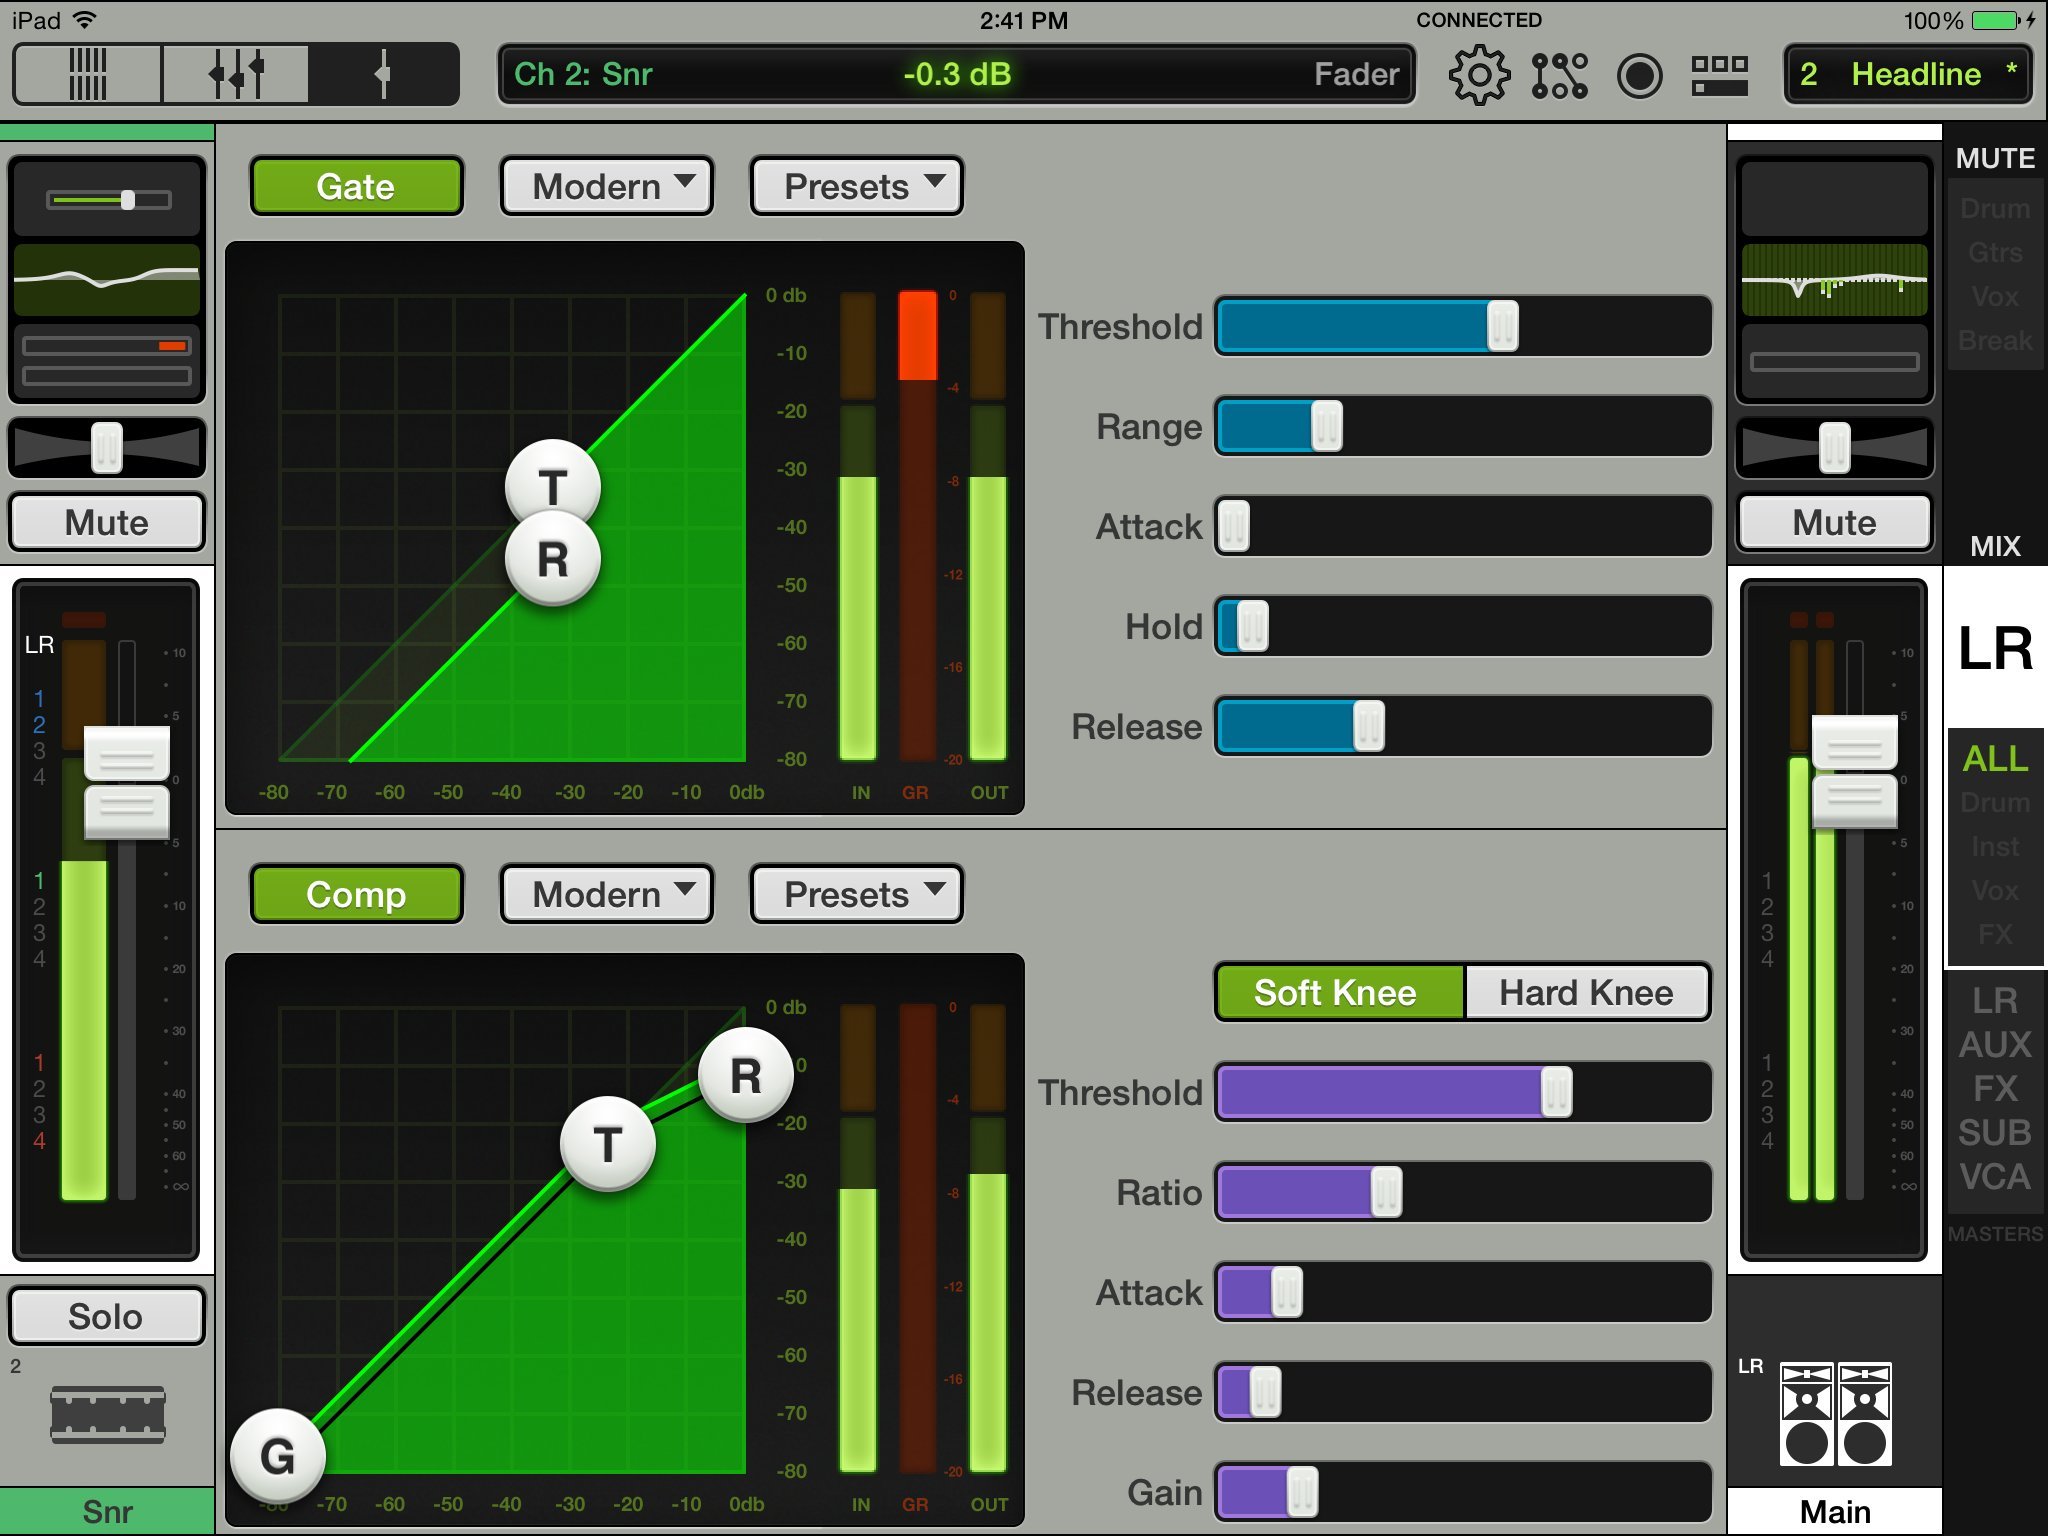
Task: Select AUX in the masters list
Action: (x=1994, y=1044)
